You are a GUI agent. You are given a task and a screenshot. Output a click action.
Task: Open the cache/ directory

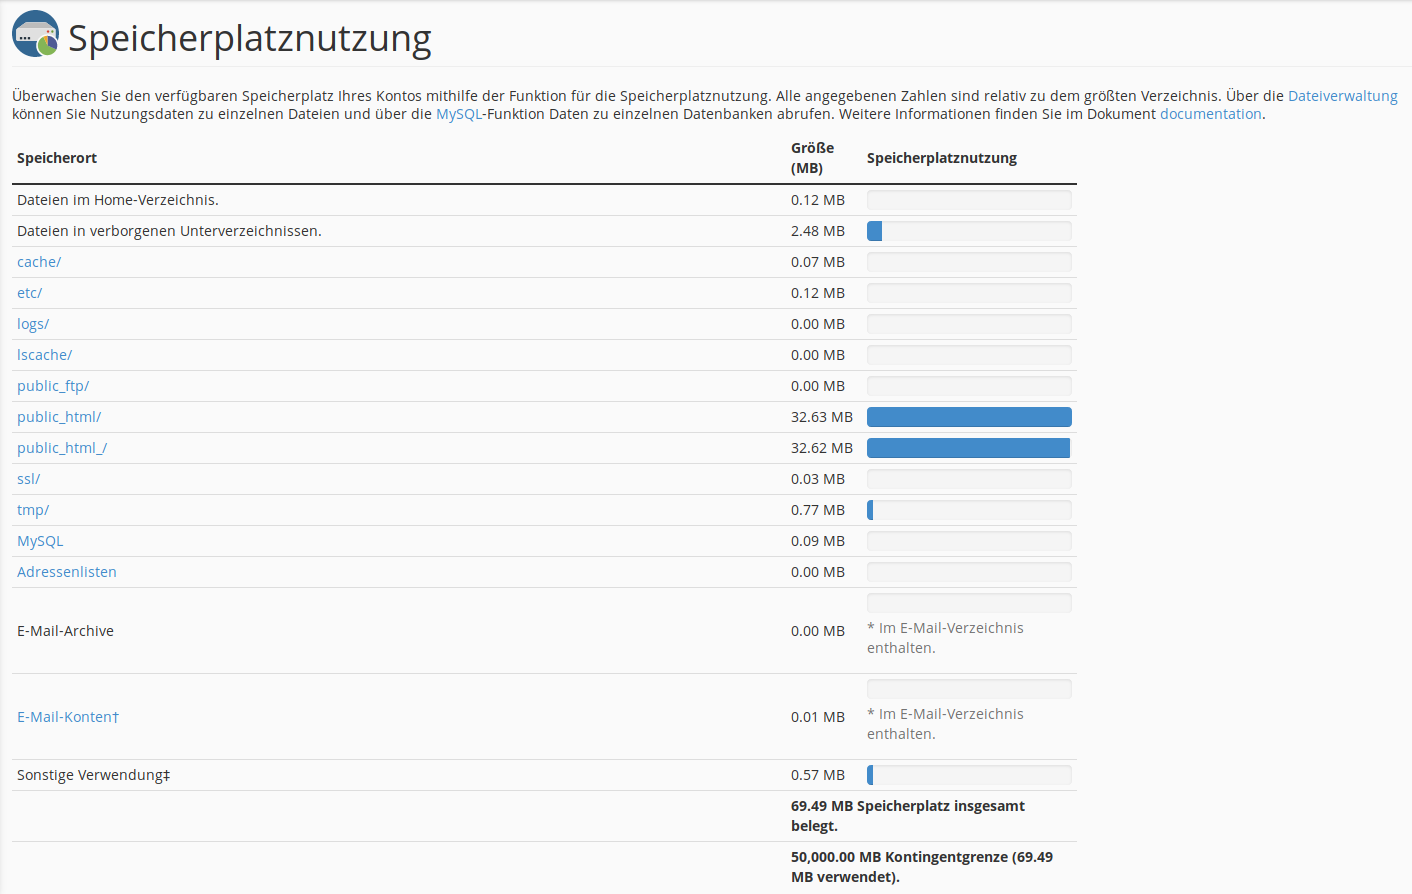pyautogui.click(x=39, y=262)
